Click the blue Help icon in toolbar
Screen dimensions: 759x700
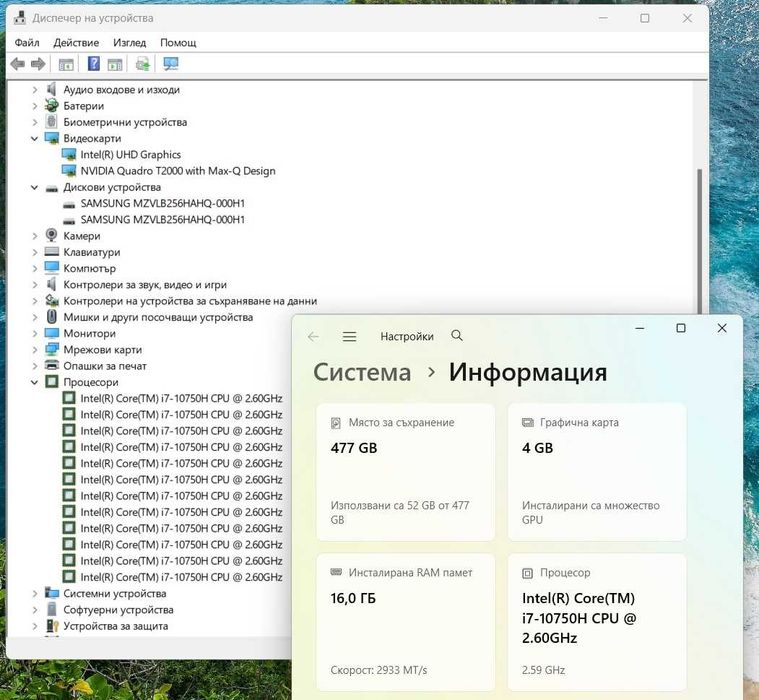(x=93, y=63)
